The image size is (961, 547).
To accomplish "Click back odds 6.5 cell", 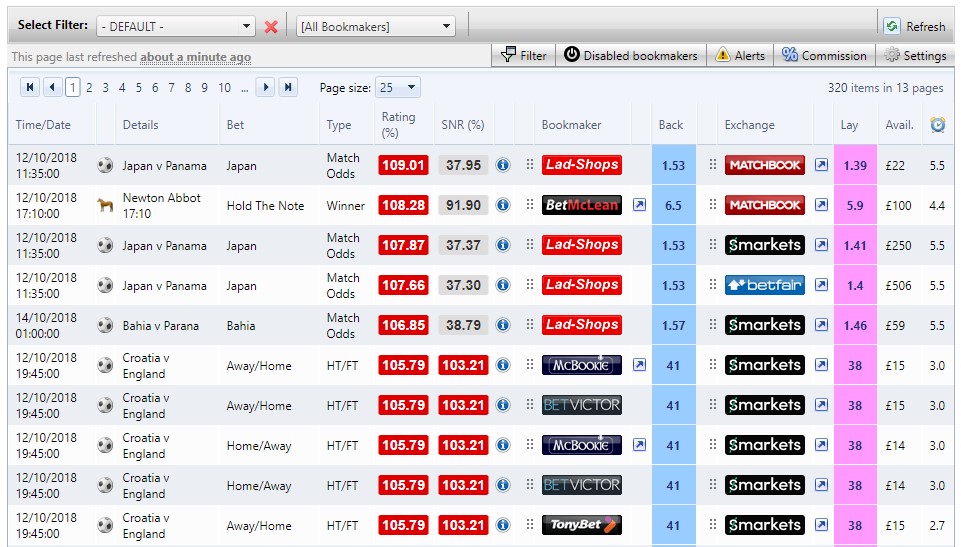I will [674, 205].
